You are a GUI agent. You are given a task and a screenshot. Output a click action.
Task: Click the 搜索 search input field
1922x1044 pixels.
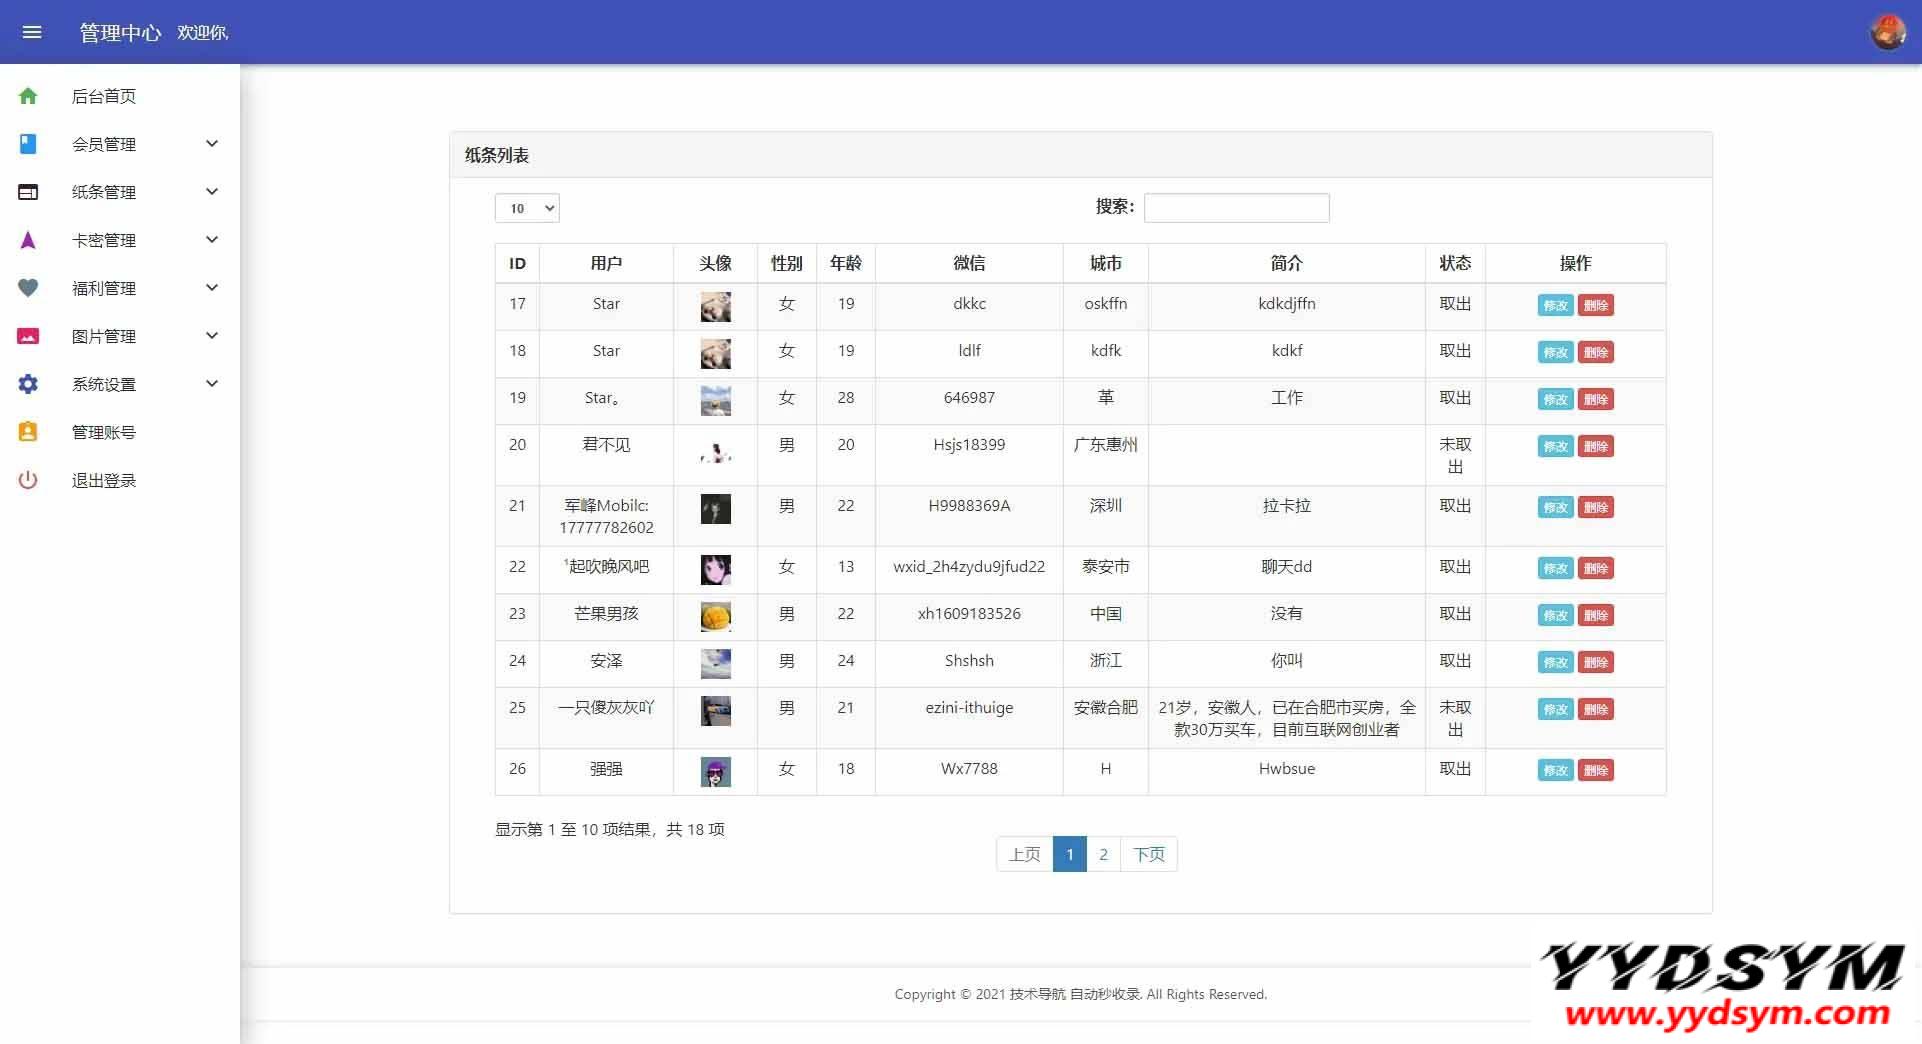coord(1236,208)
